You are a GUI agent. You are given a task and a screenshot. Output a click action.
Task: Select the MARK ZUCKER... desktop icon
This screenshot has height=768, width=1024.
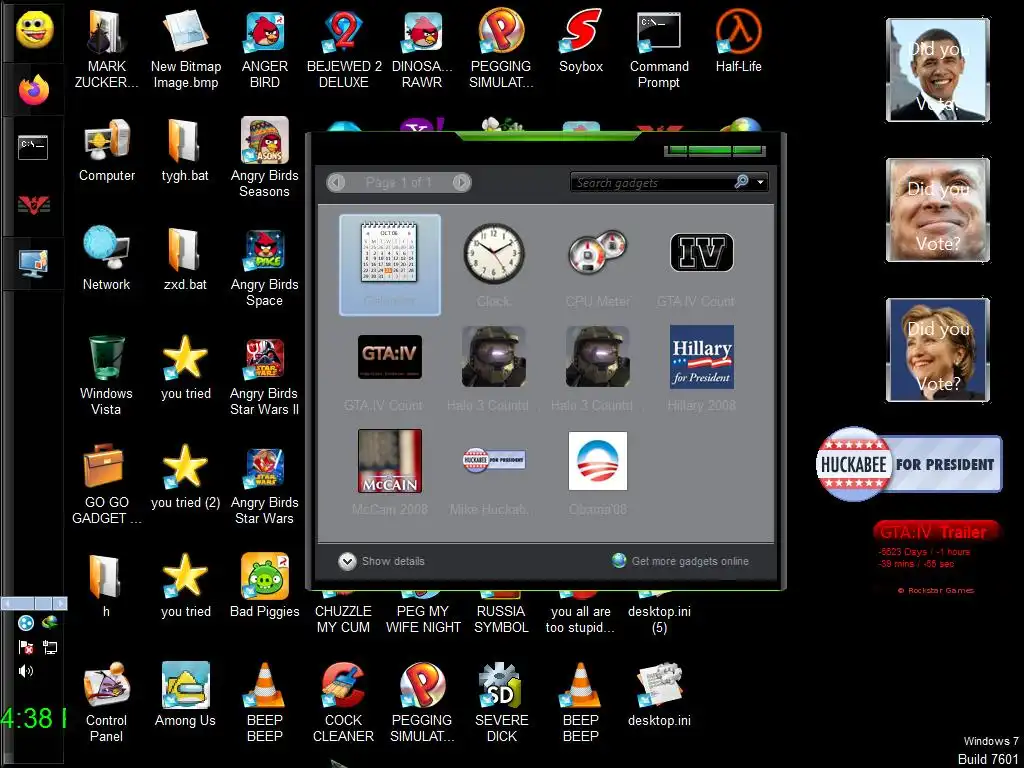(106, 50)
